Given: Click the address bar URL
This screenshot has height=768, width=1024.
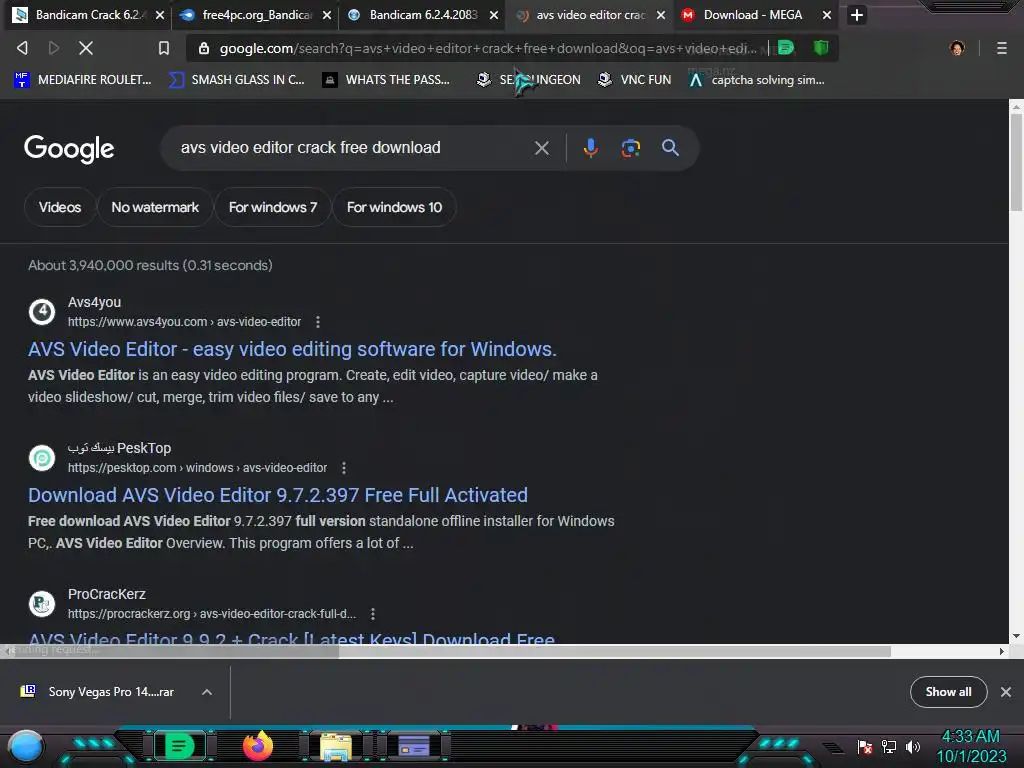Looking at the screenshot, I should coord(488,48).
